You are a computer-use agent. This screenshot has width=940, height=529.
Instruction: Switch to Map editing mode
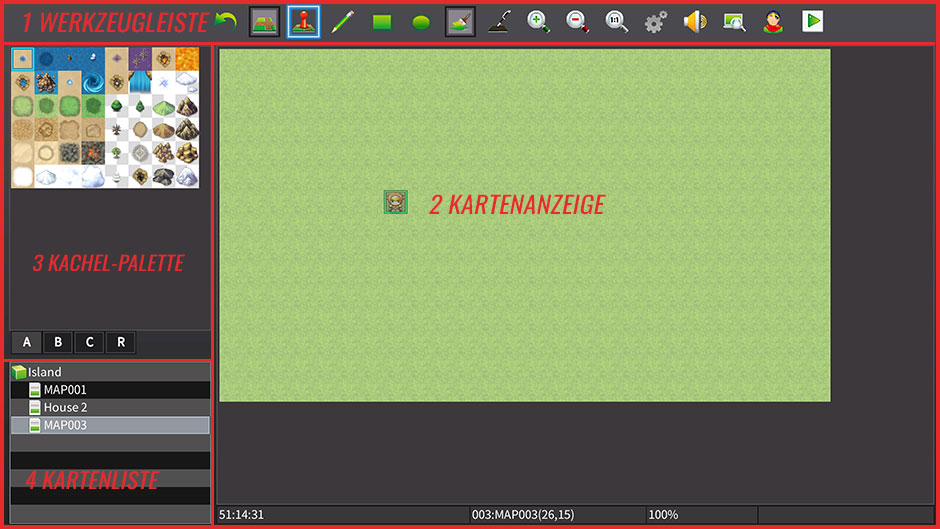pos(264,21)
